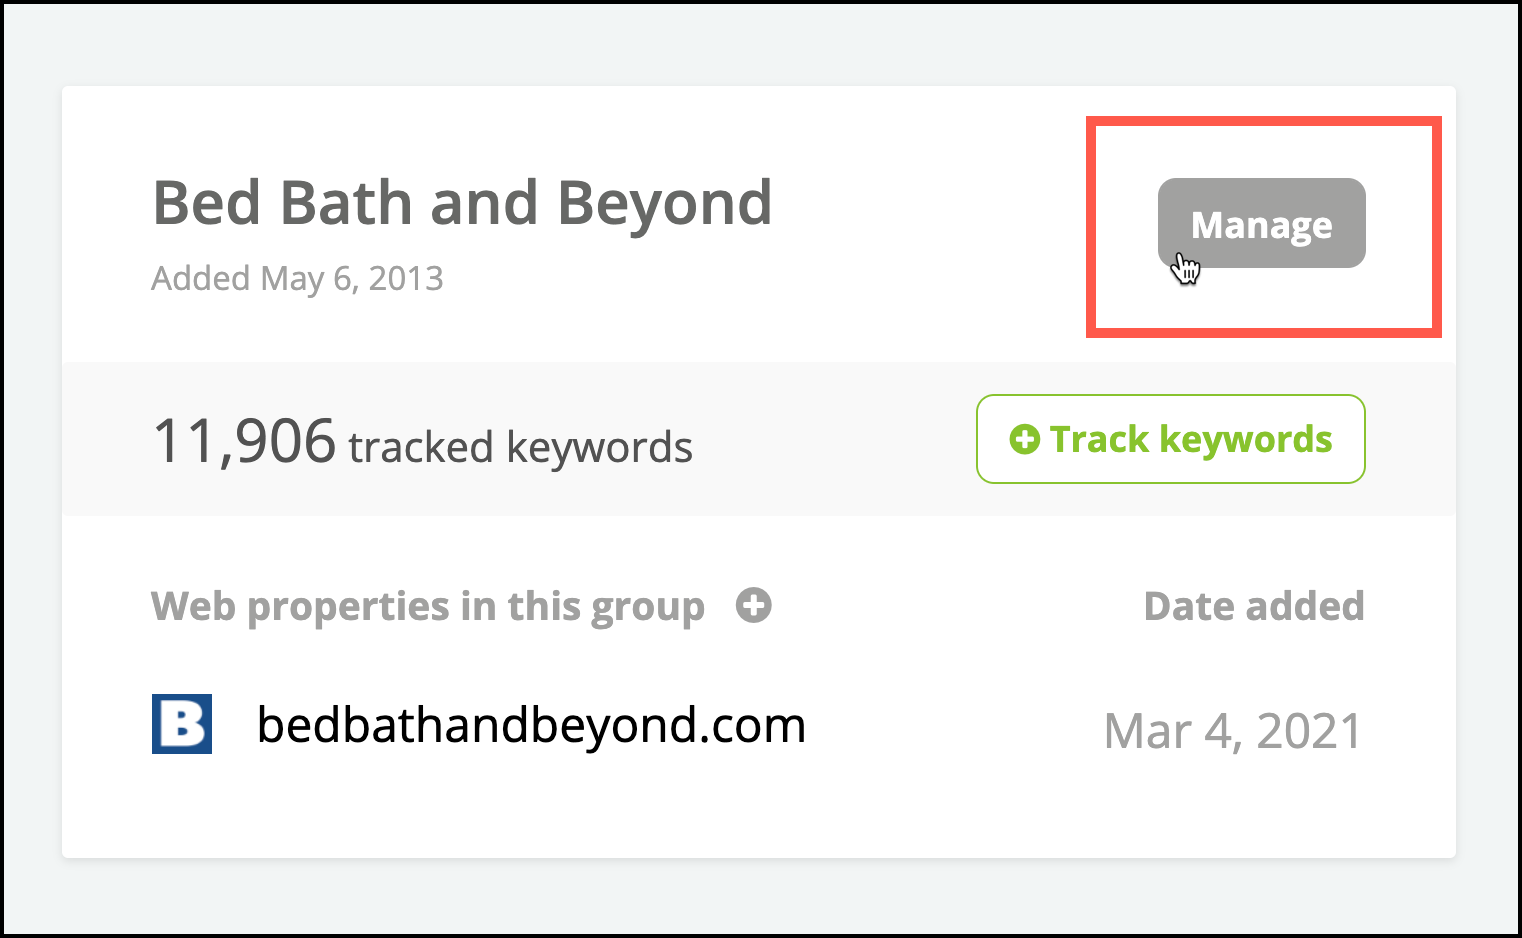Click the 11,906 keyword count

(x=244, y=441)
